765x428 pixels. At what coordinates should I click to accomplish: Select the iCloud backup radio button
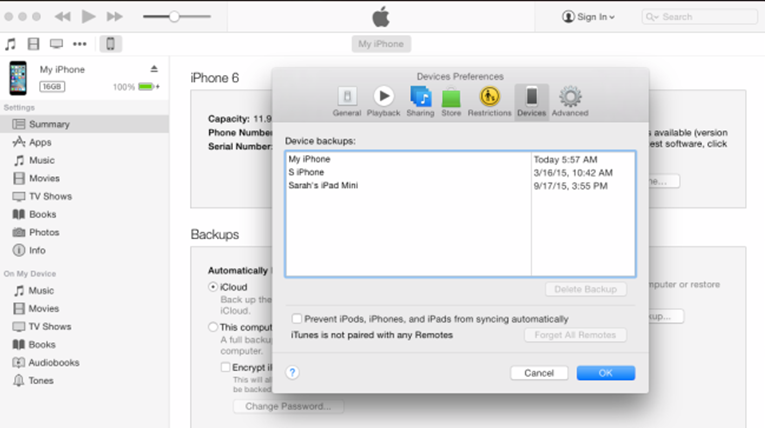coord(213,287)
